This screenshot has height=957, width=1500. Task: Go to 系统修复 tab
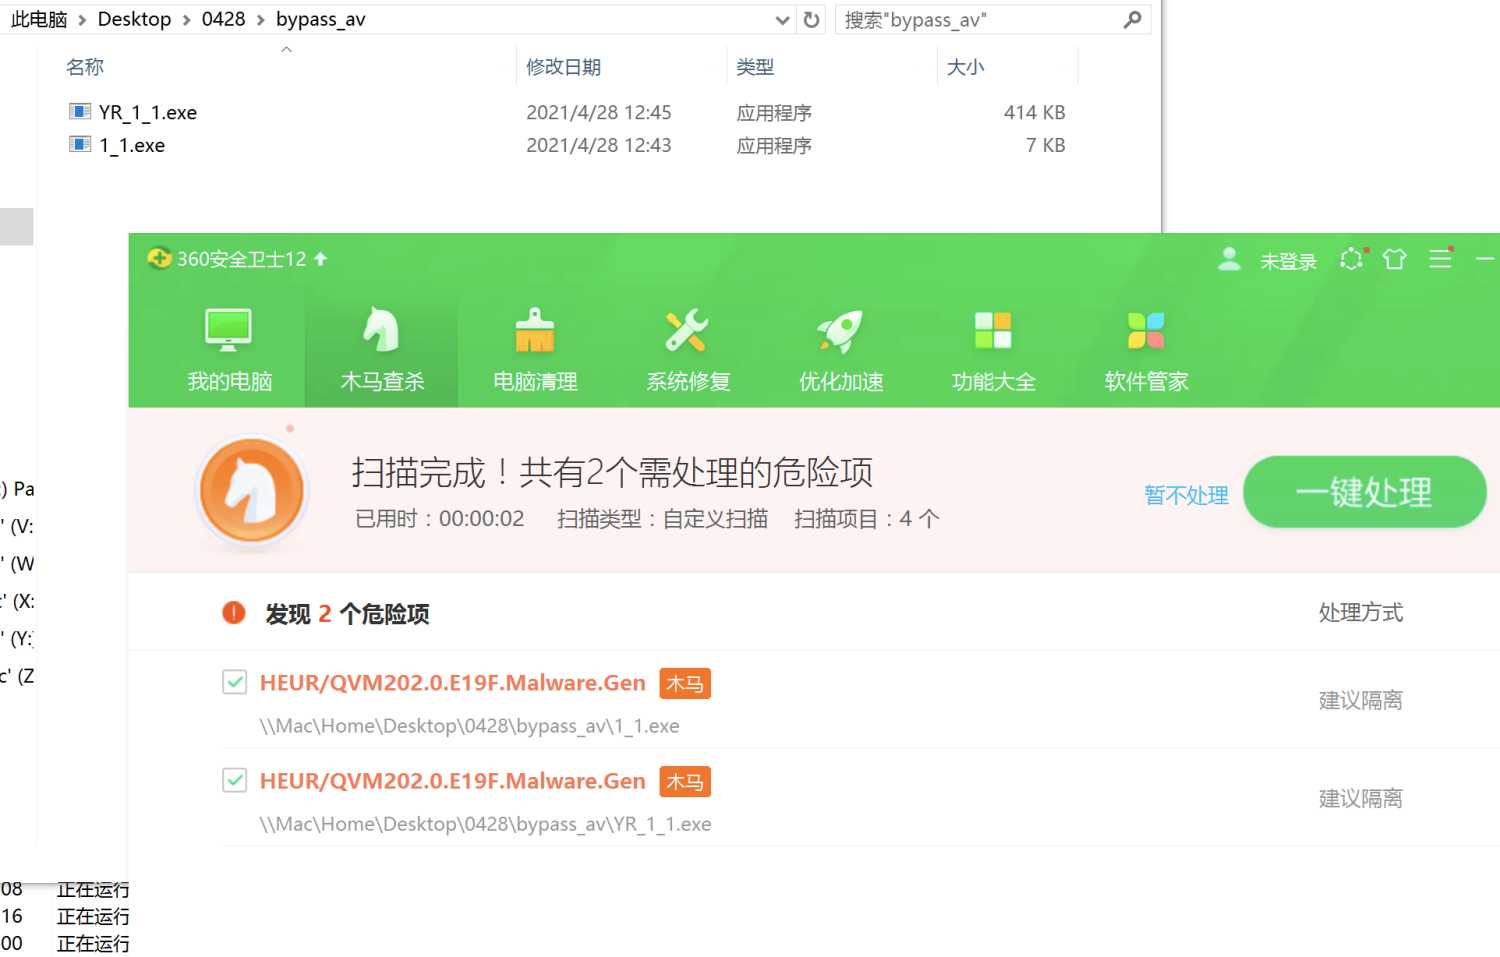click(688, 350)
